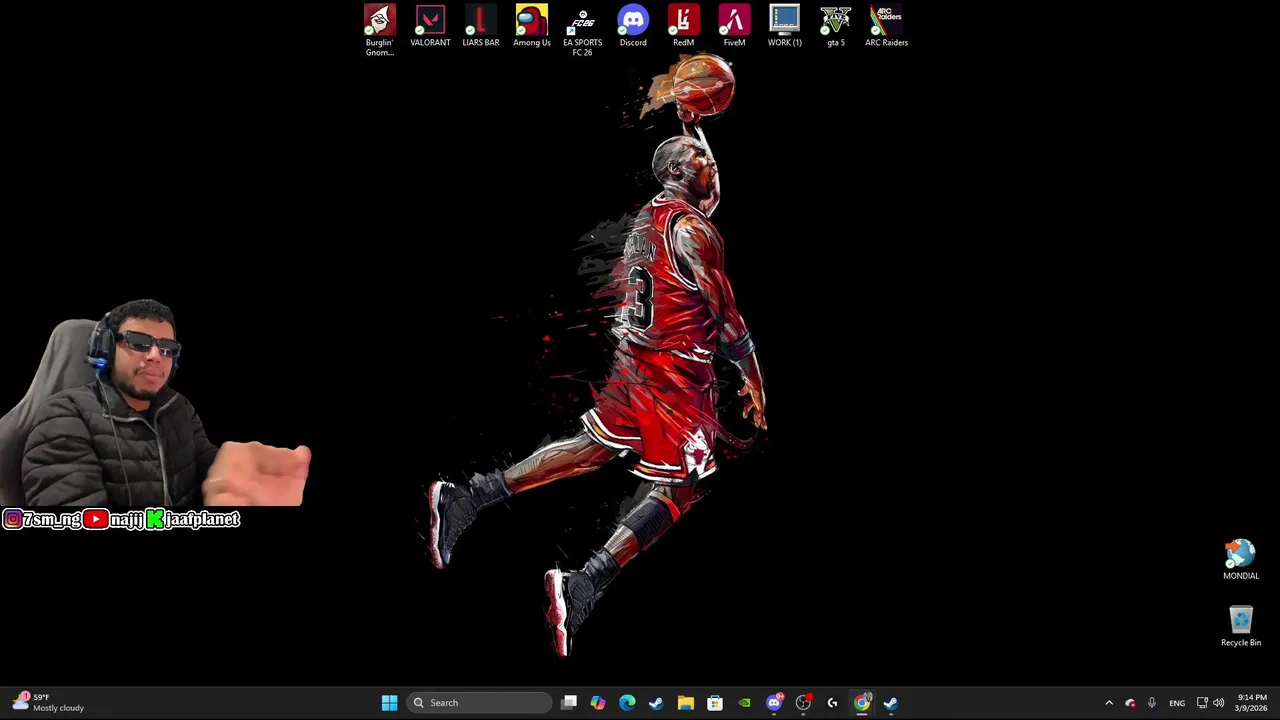Open the Recycle Bin
The width and height of the screenshot is (1280, 720).
click(x=1241, y=626)
